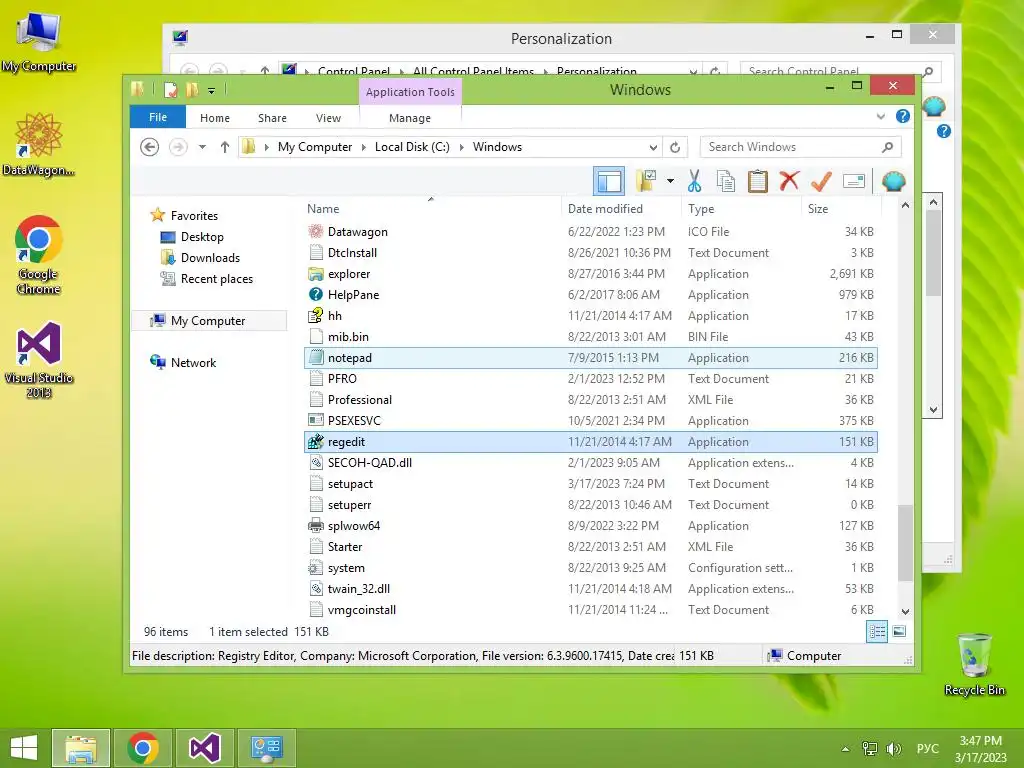Switch to the Share ribbon tab
The image size is (1024, 768).
(x=272, y=118)
